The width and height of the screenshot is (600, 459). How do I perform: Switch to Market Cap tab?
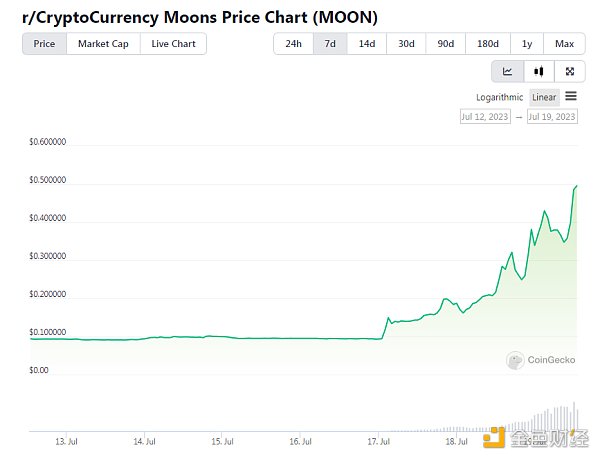[103, 44]
